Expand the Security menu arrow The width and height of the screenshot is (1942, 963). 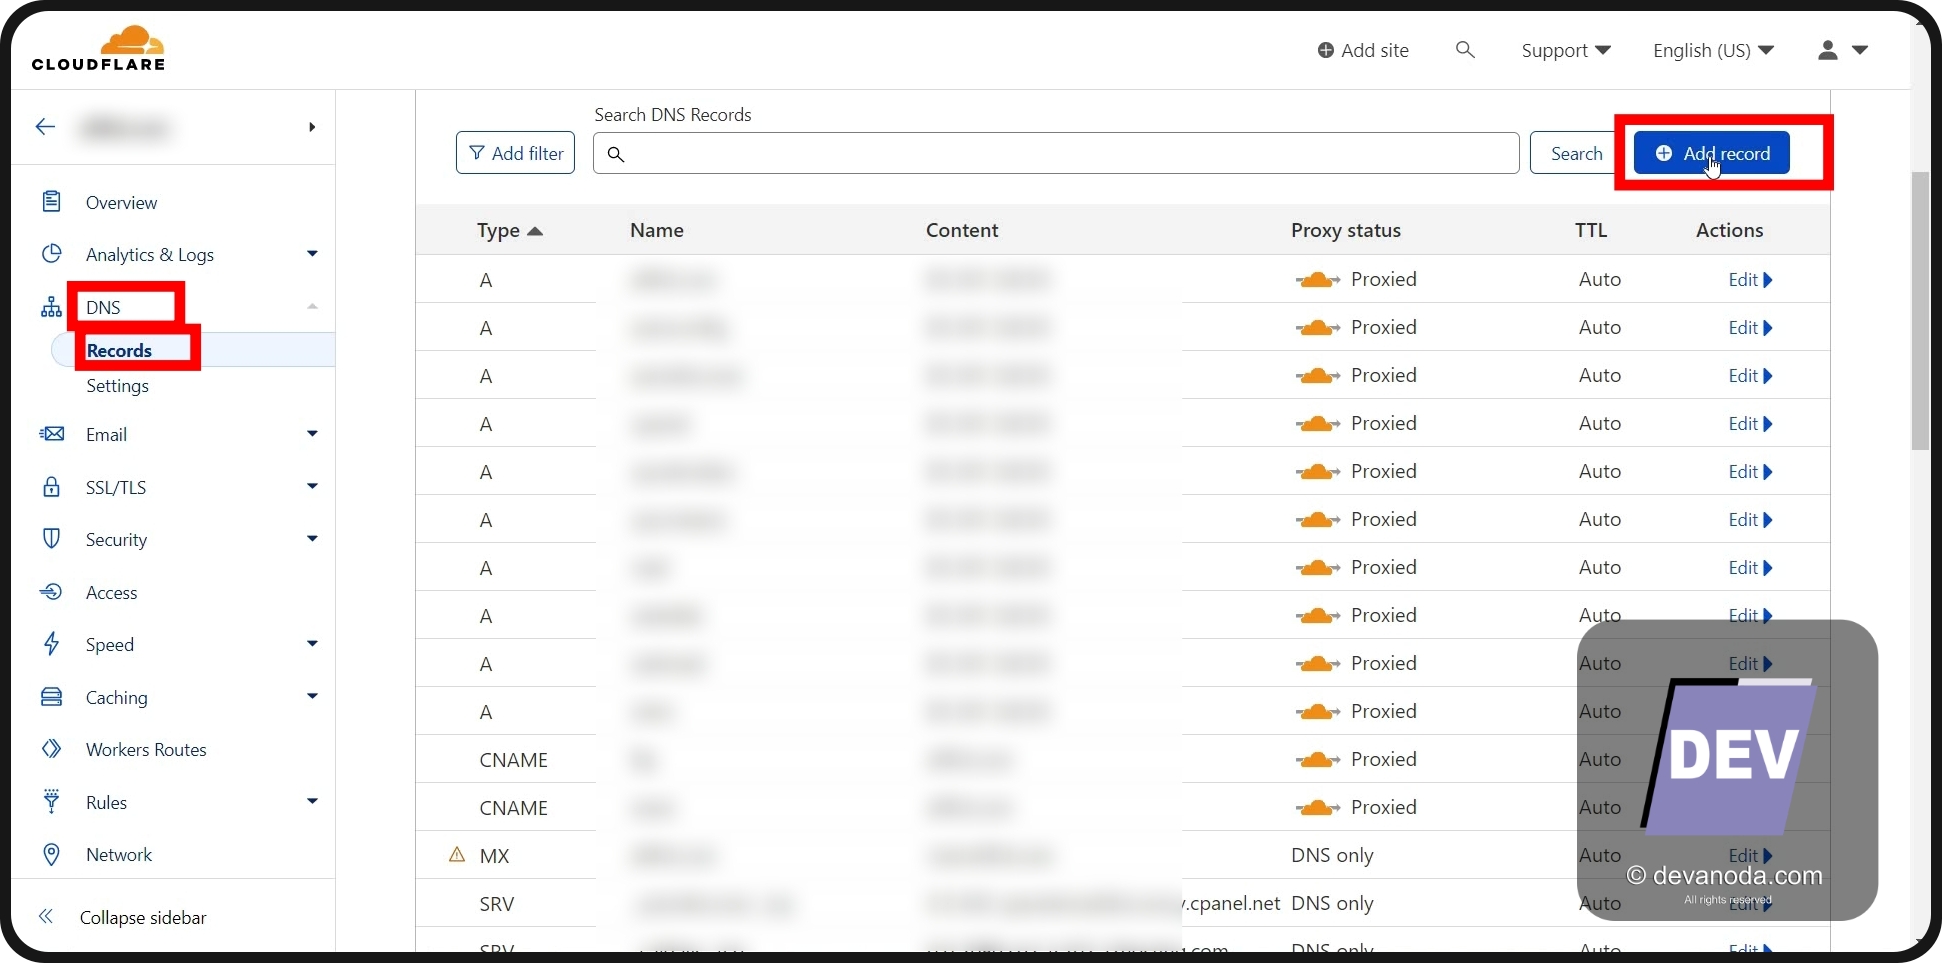point(312,538)
